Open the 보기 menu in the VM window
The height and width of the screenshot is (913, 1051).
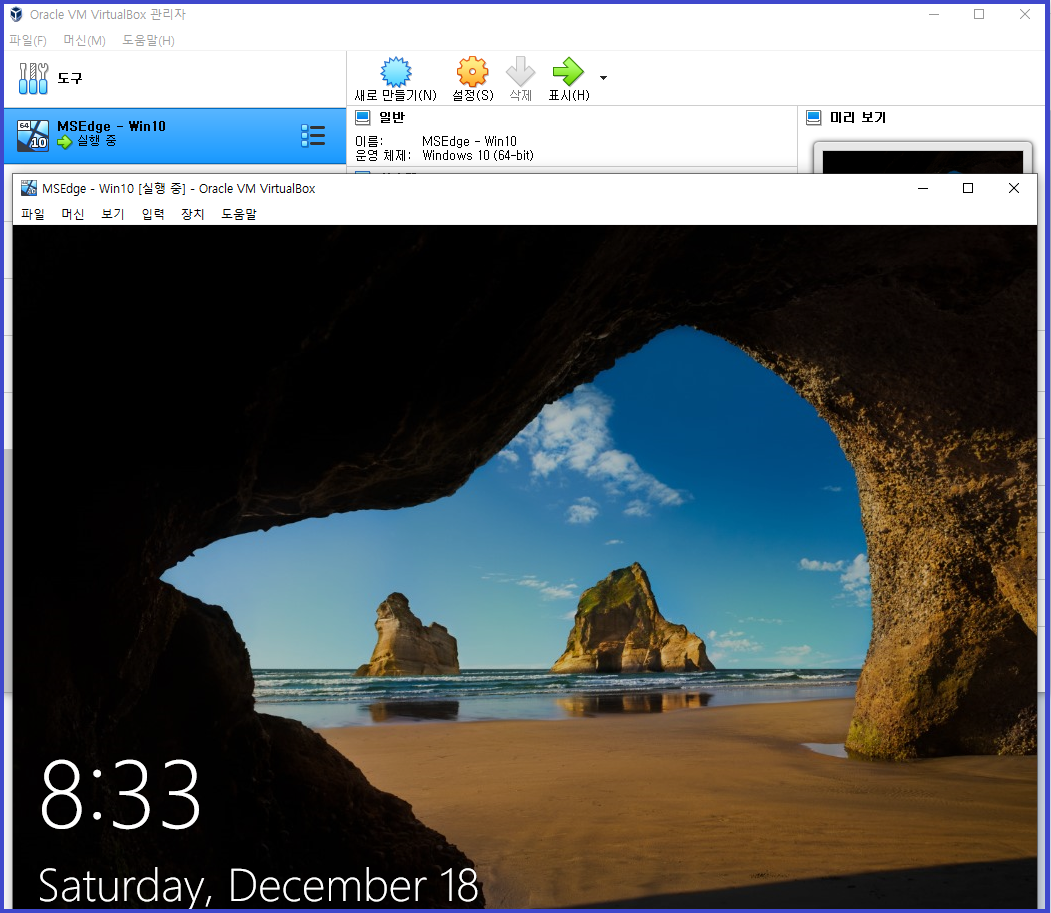[113, 214]
